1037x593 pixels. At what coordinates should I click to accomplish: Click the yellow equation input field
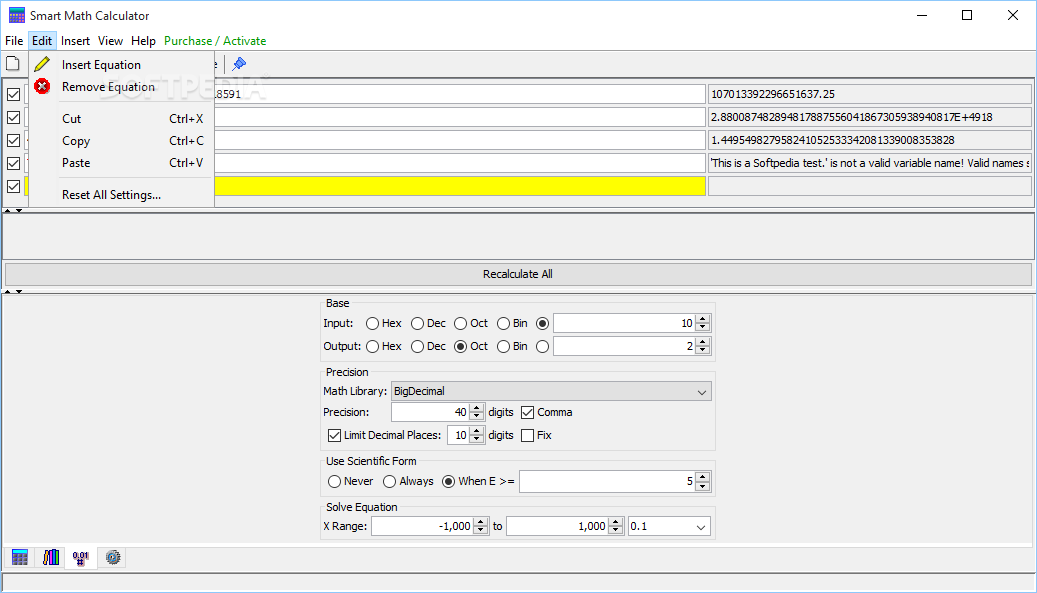click(365, 186)
